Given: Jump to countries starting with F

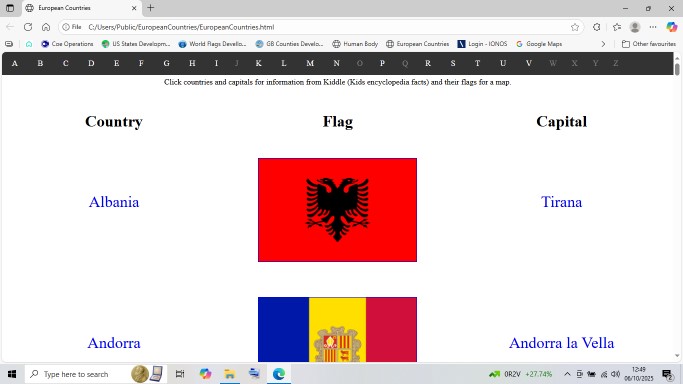Looking at the screenshot, I should pyautogui.click(x=141, y=63).
